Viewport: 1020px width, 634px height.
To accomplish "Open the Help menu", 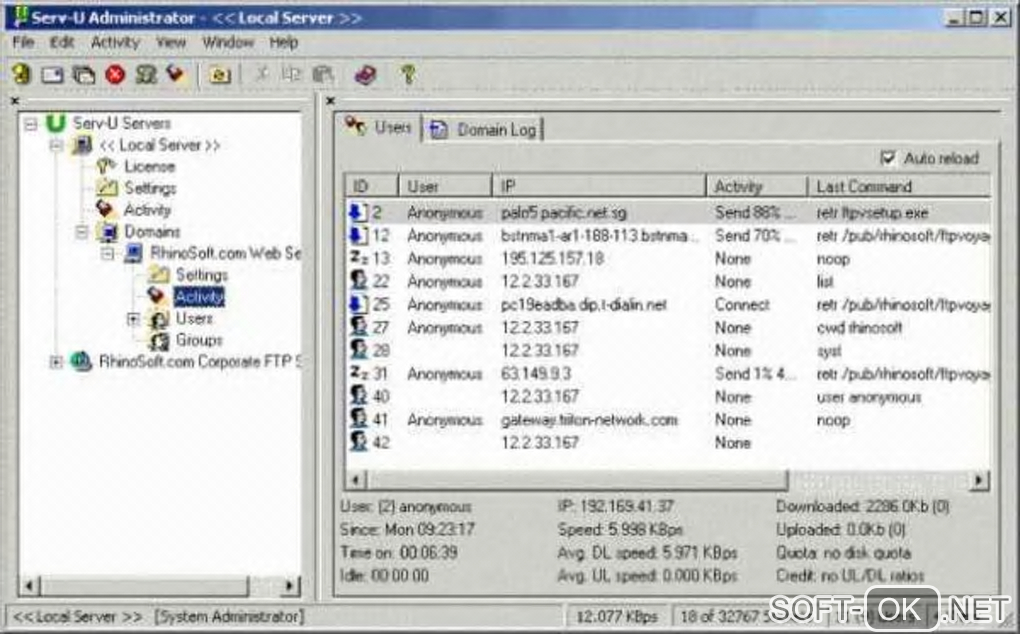I will pyautogui.click(x=284, y=43).
